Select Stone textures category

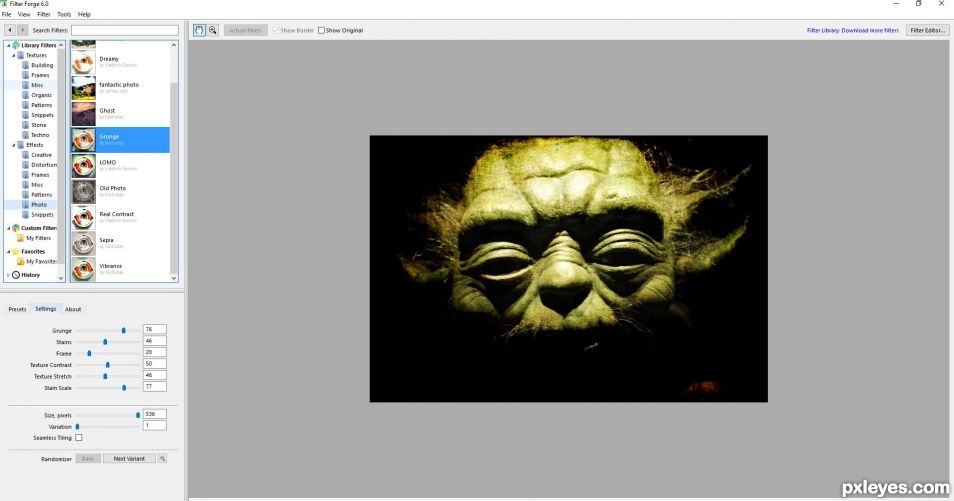point(38,125)
